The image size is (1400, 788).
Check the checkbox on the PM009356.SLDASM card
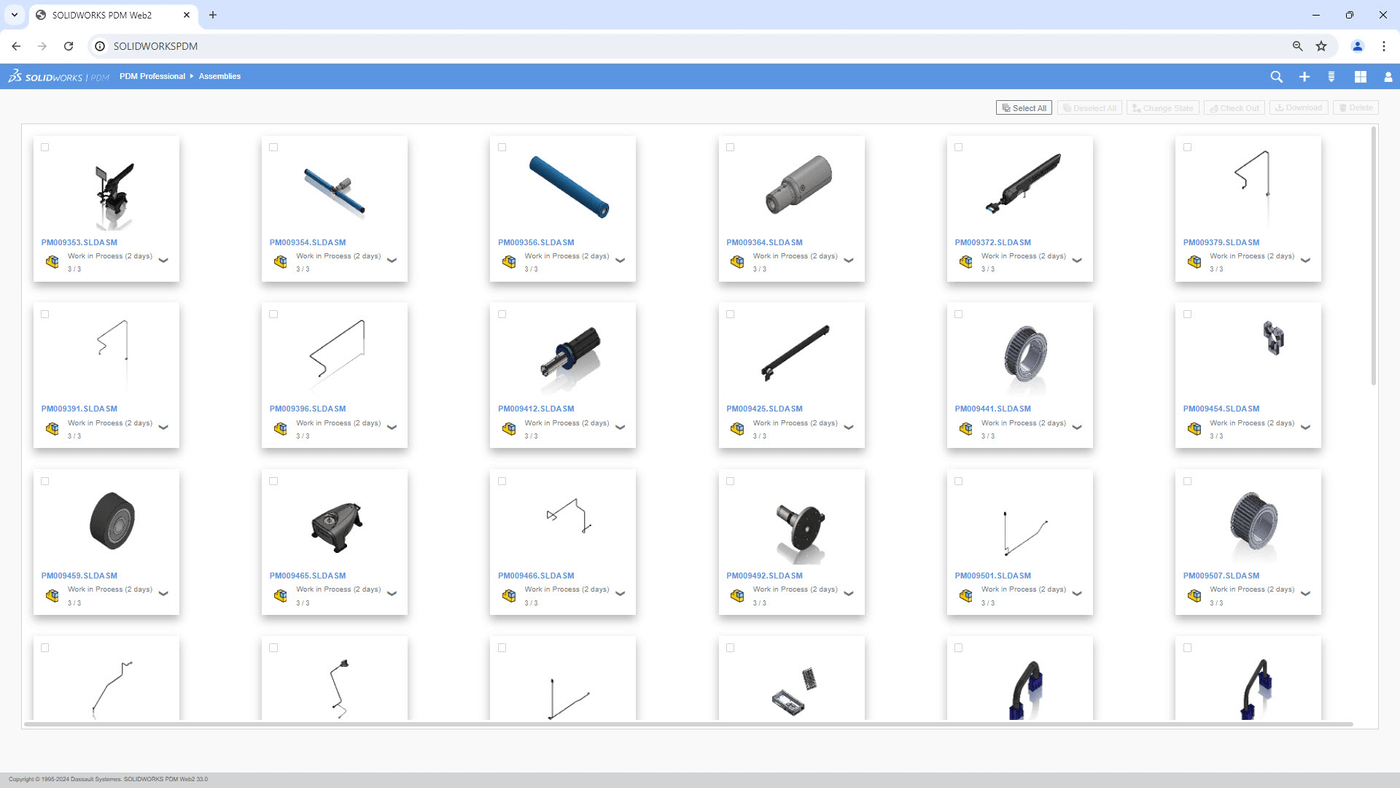(x=501, y=146)
